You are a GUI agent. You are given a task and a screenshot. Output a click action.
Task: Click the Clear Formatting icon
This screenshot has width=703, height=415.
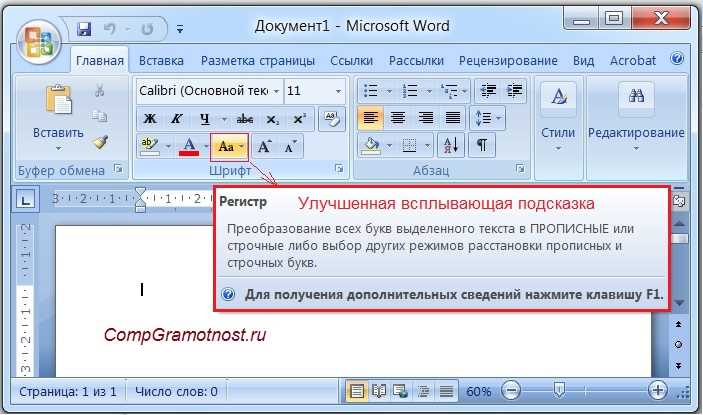(x=331, y=119)
